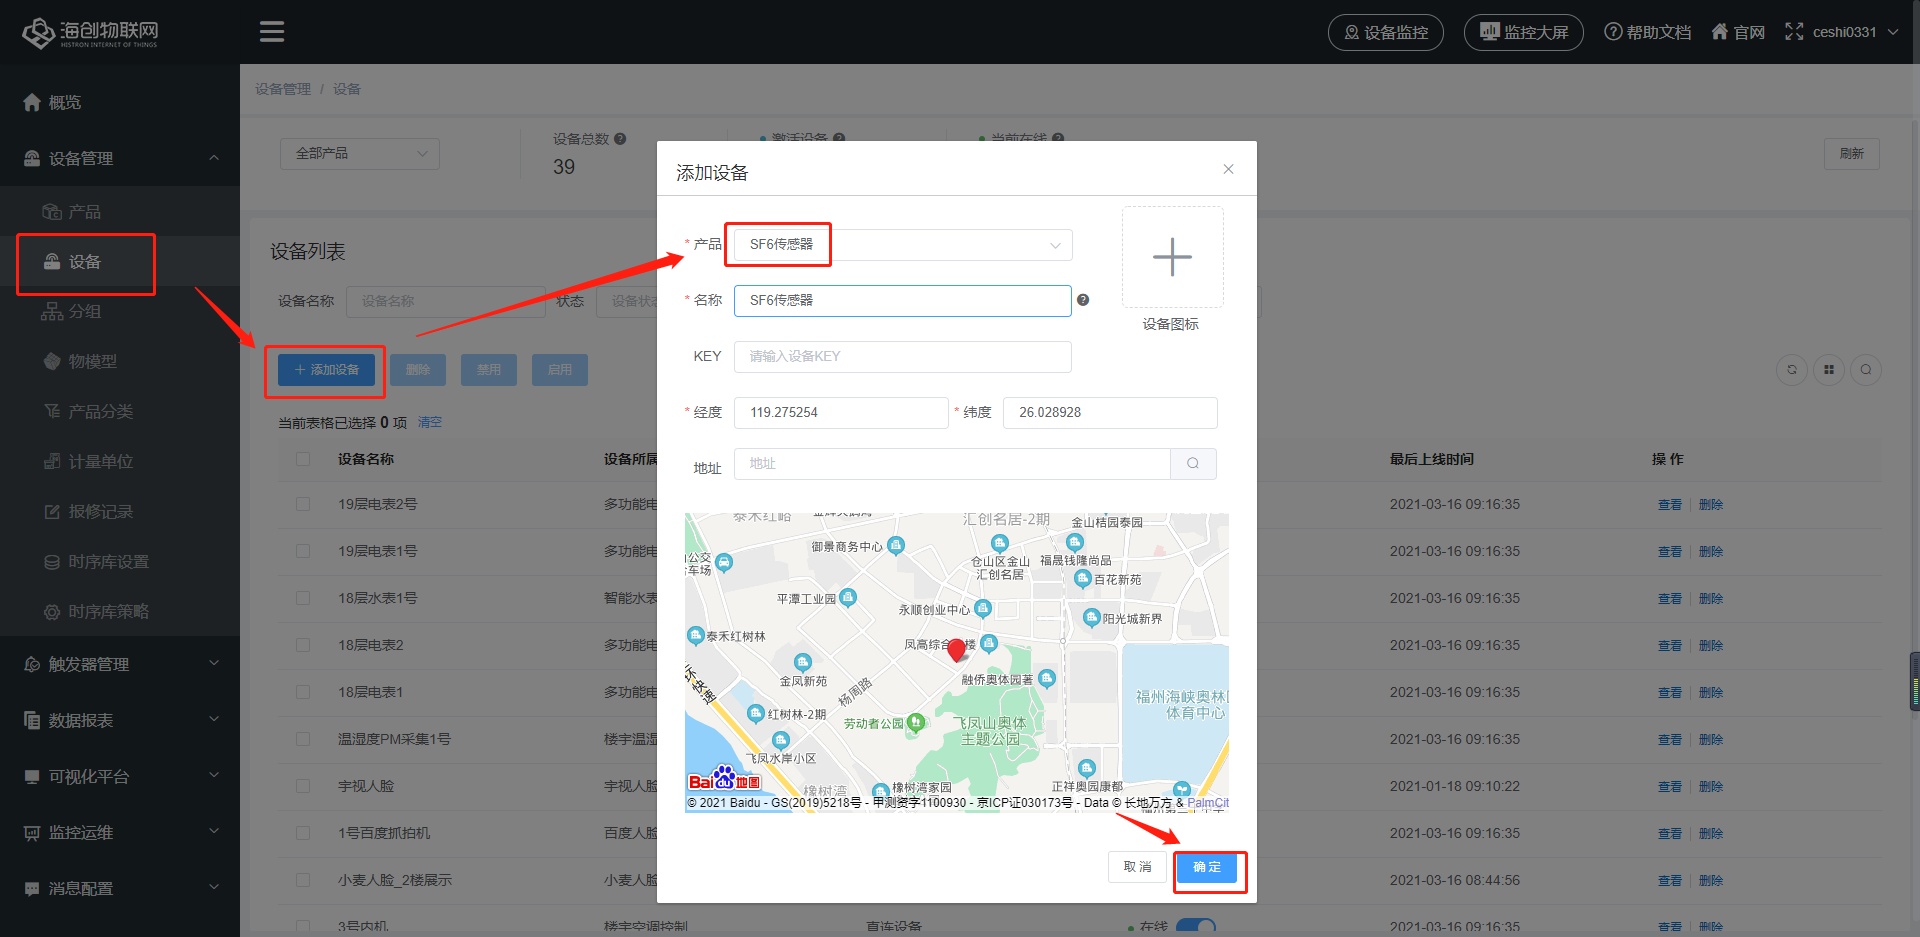The image size is (1920, 937).
Task: Check the row 18层电表1
Action: pyautogui.click(x=303, y=692)
